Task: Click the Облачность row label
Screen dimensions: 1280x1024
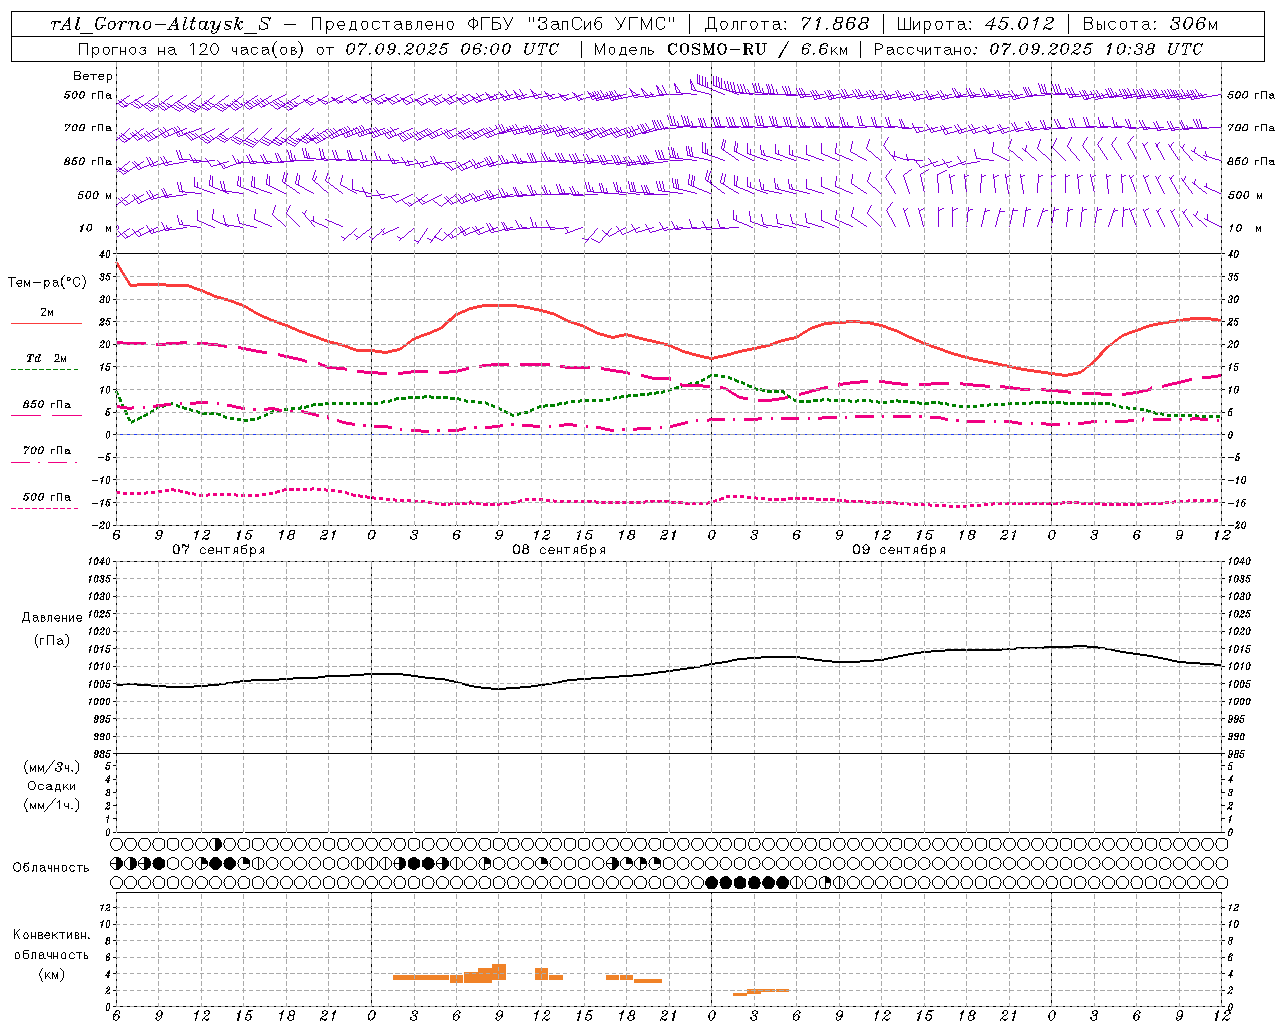Action: (x=51, y=867)
